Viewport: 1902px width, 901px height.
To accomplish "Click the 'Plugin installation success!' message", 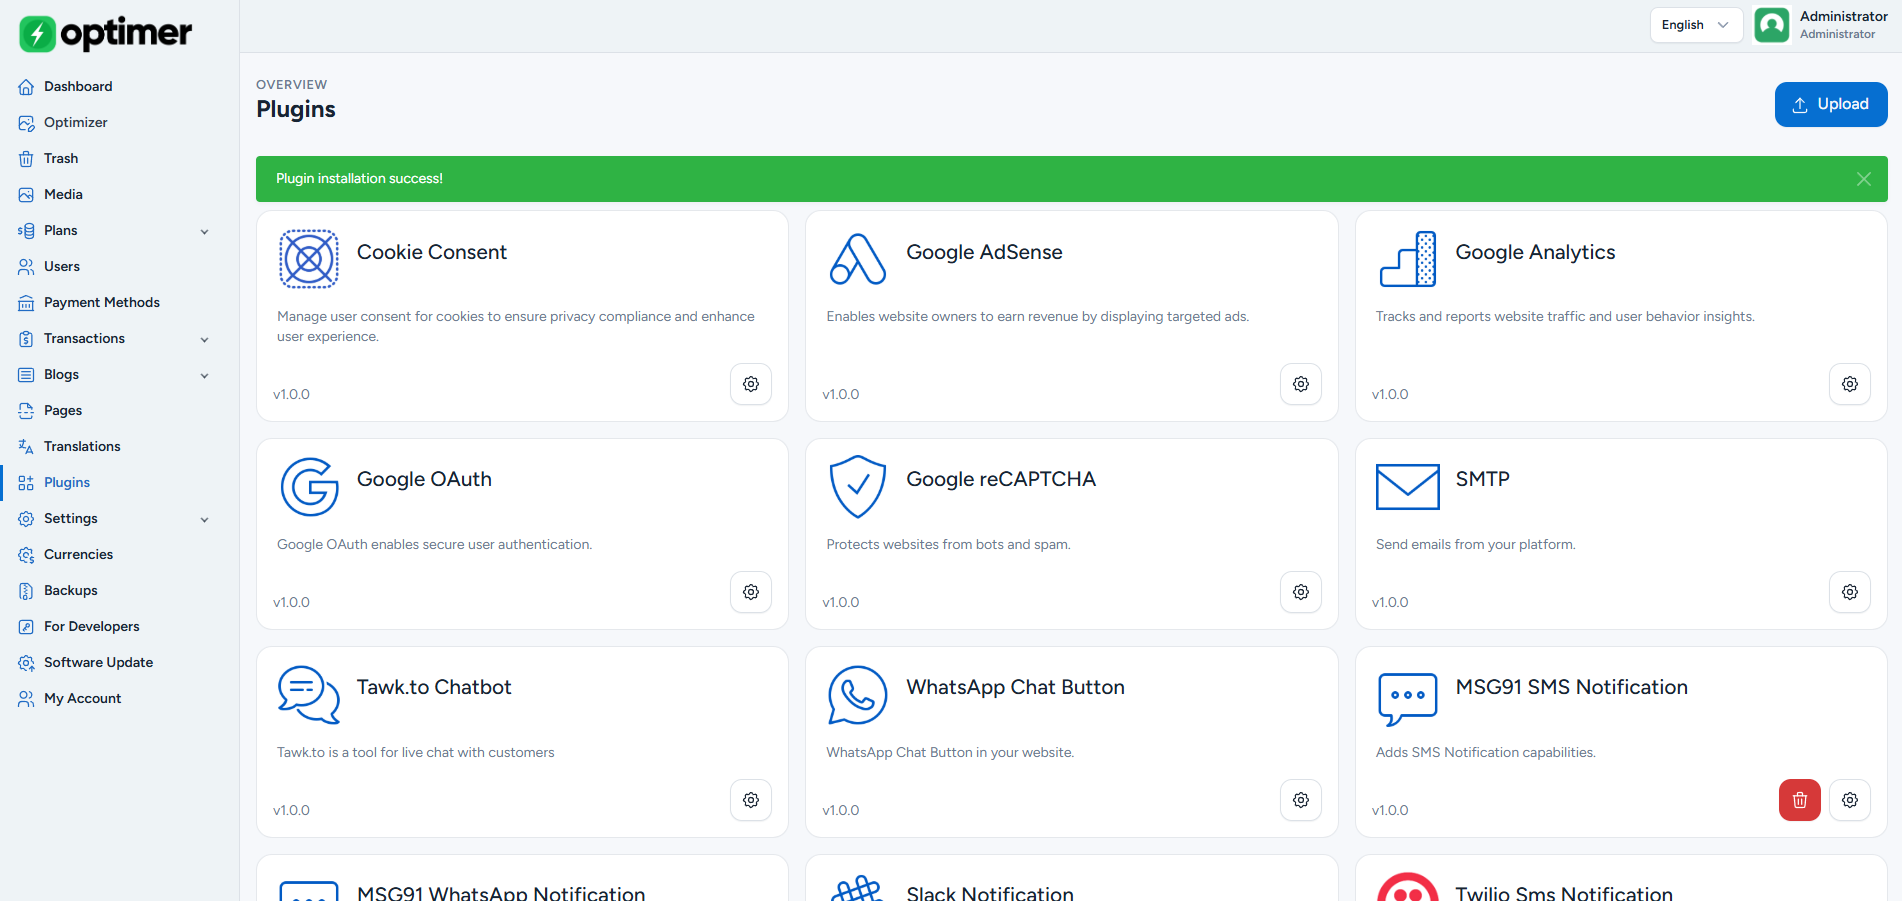I will (x=359, y=179).
